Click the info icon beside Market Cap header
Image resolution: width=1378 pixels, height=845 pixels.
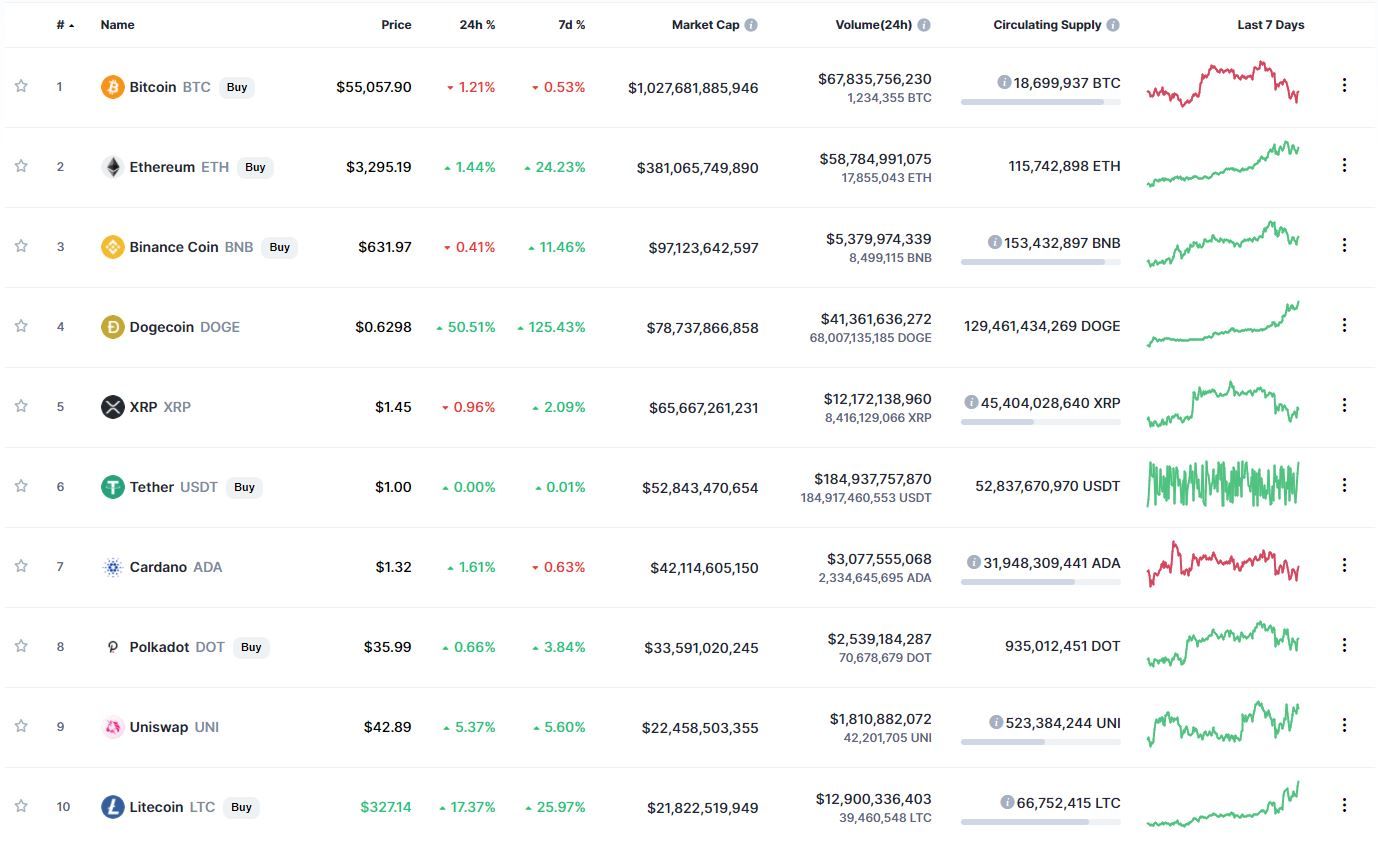tap(751, 25)
